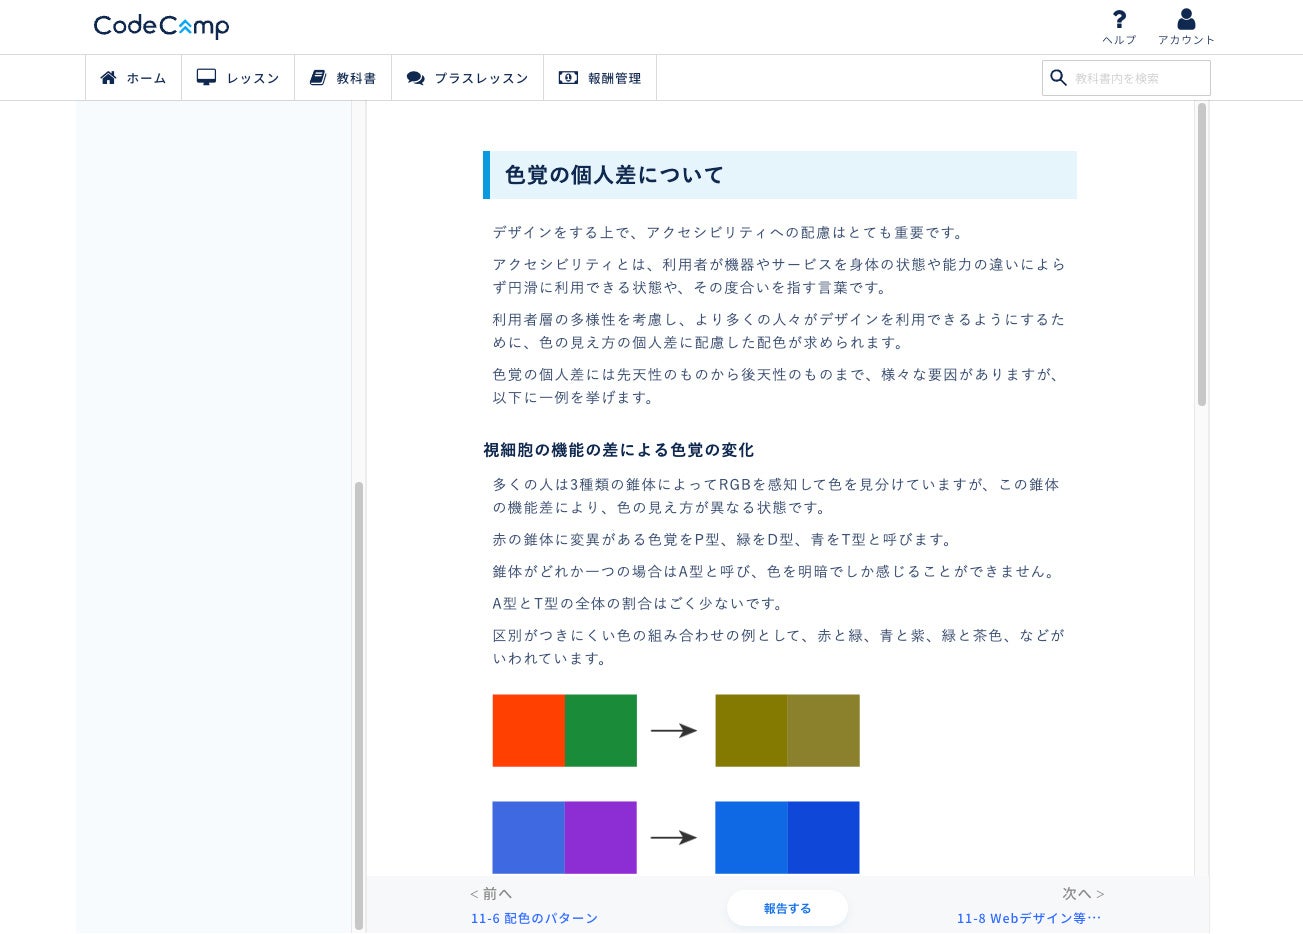Screen dimensions: 1303x934
Task: Open help via the question mark icon
Action: (1119, 19)
